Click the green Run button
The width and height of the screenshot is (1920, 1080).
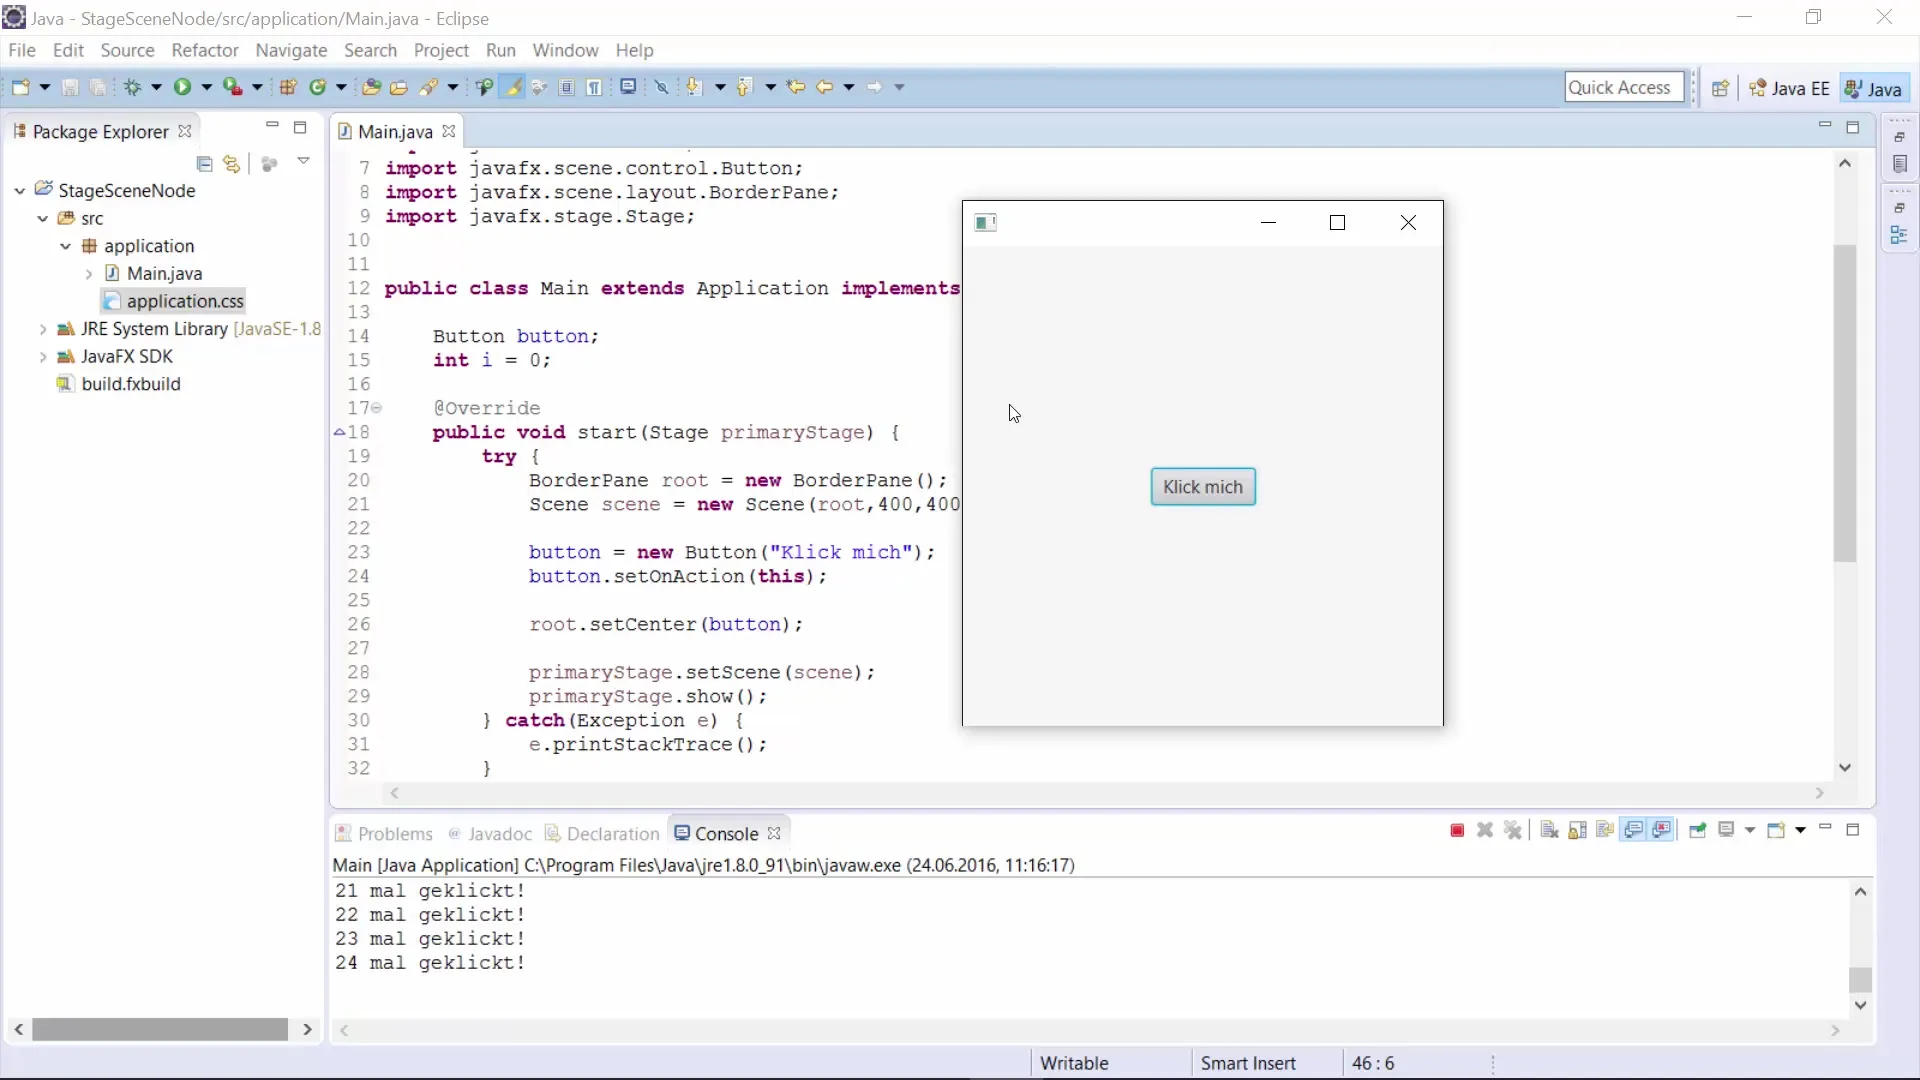click(x=182, y=87)
